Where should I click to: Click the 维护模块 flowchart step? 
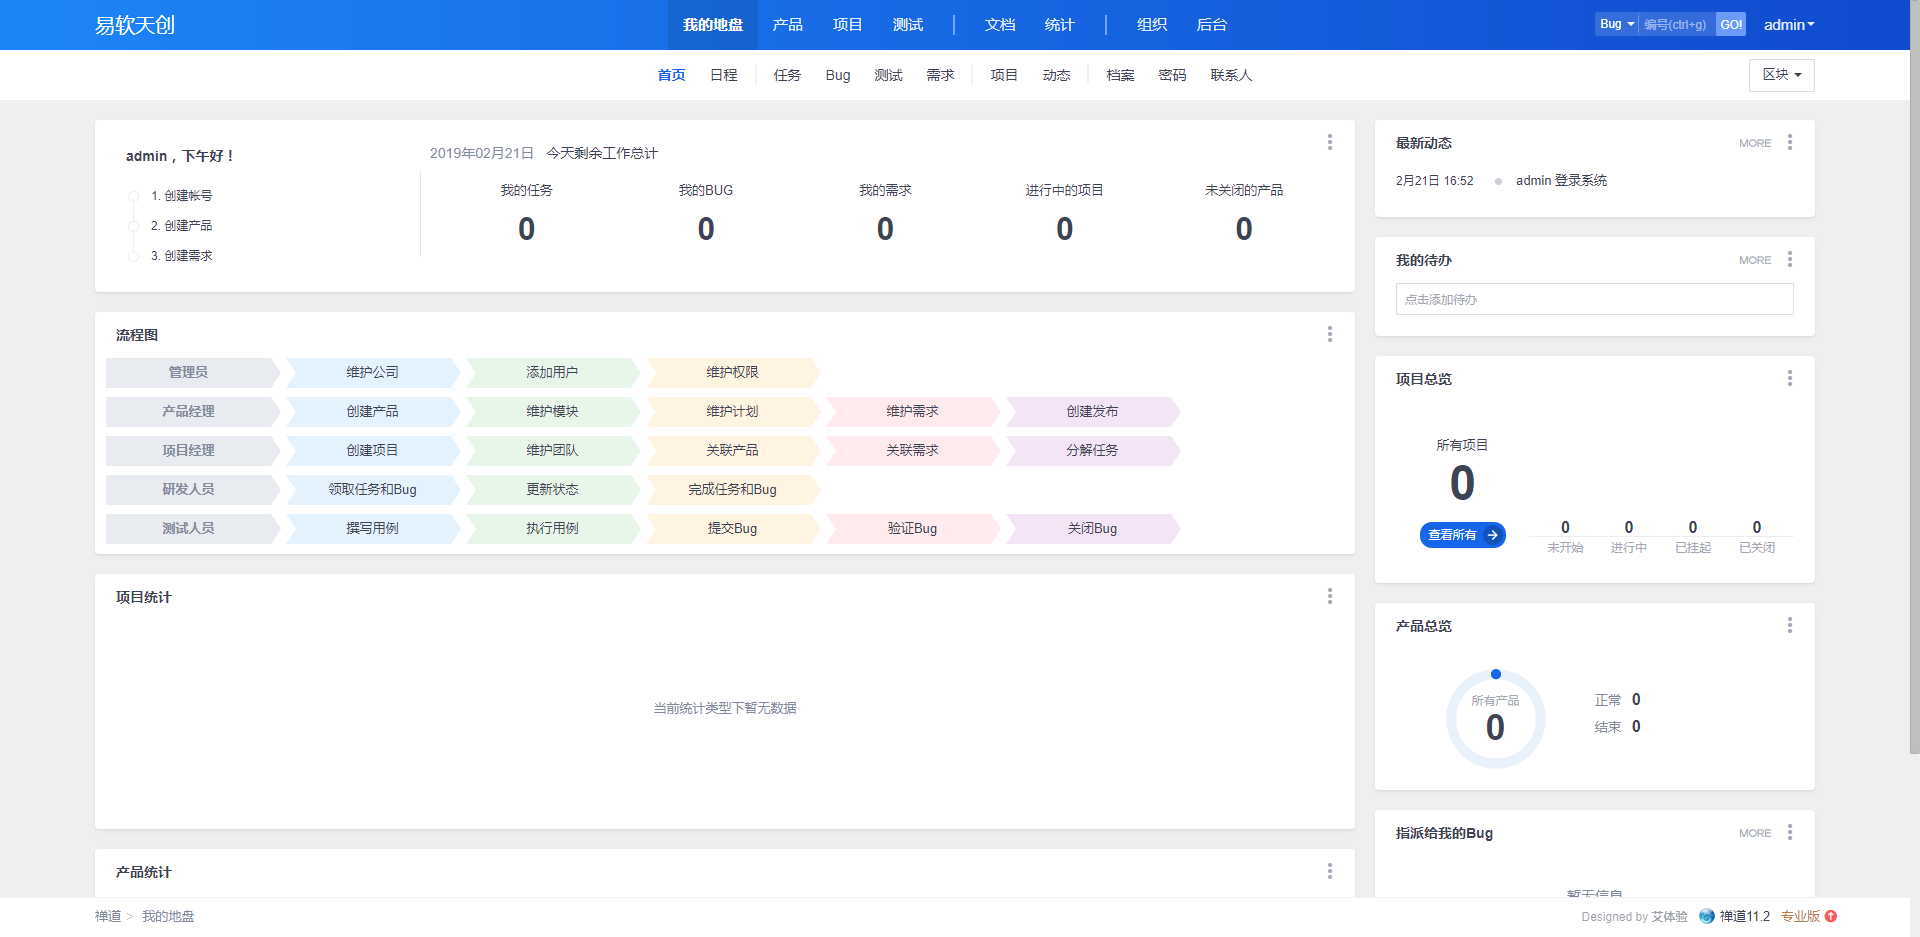552,411
